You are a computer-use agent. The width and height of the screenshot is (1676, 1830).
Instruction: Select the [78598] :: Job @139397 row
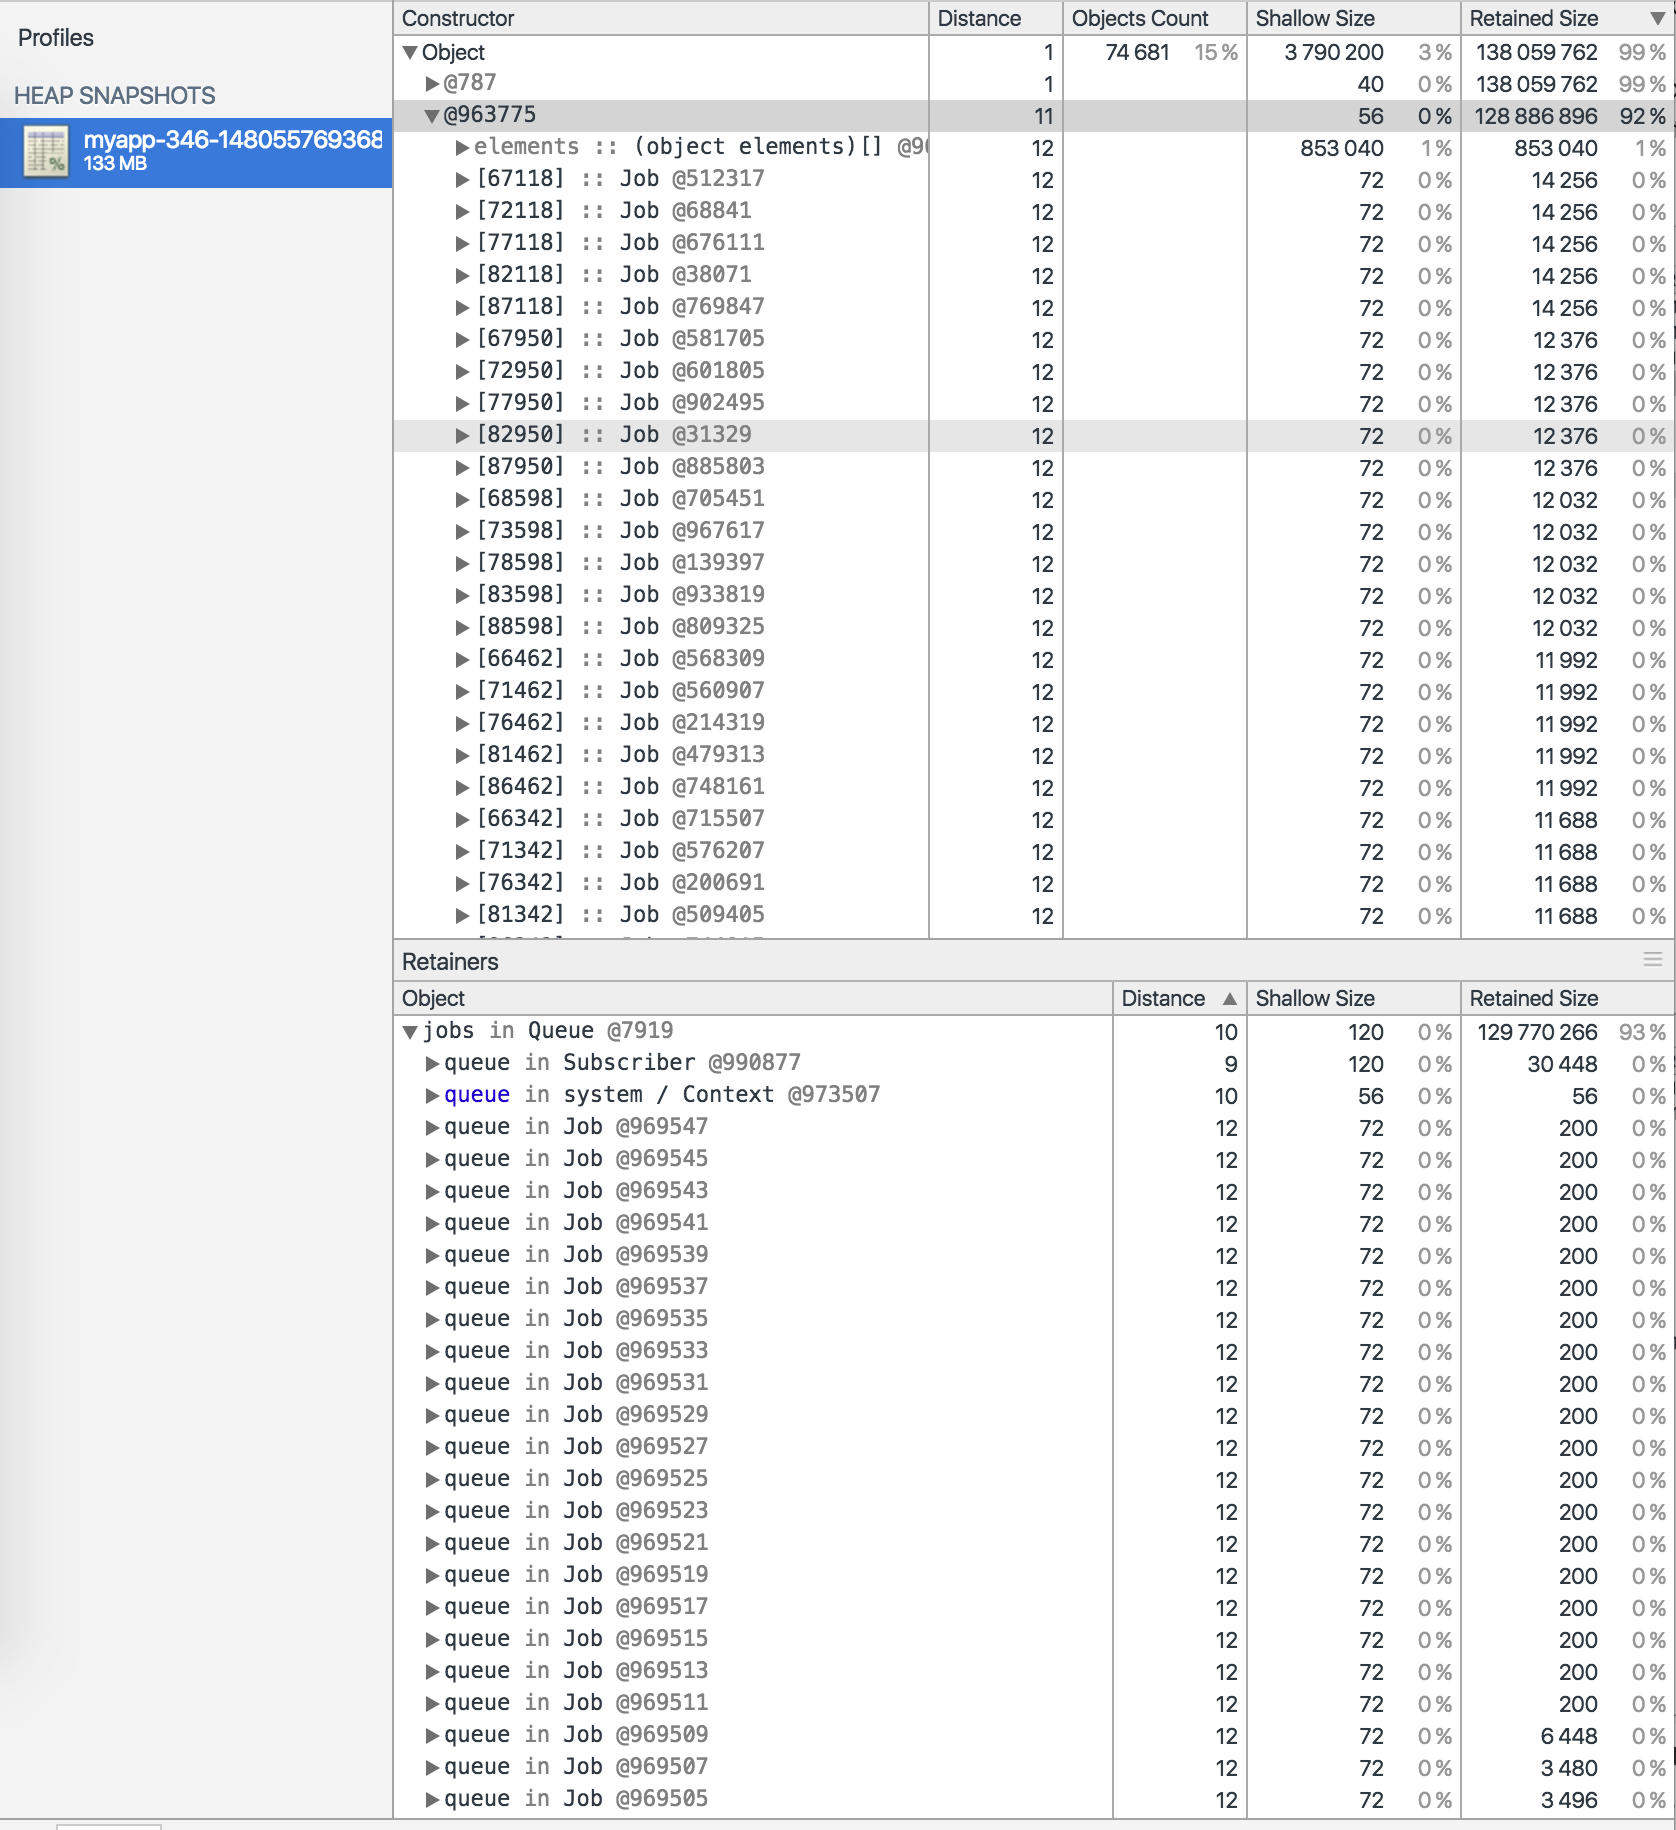[1034, 564]
